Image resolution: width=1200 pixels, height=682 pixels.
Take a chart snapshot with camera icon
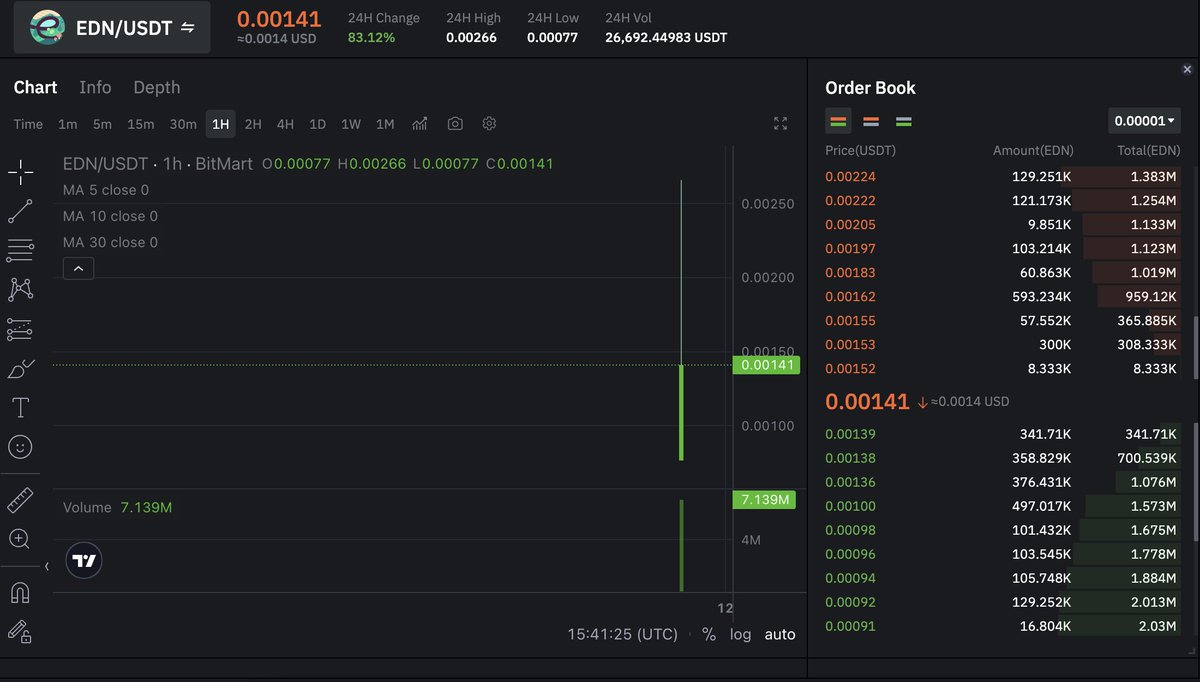455,124
